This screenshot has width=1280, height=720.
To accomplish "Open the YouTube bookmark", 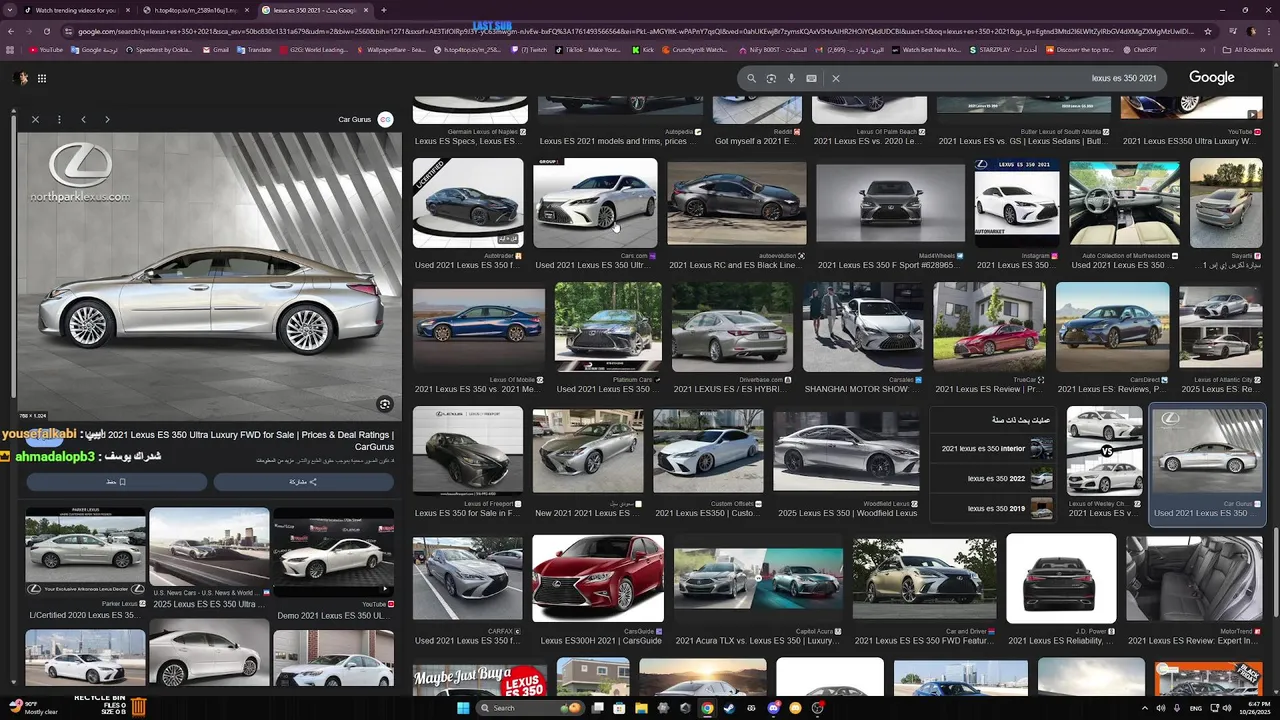I will tap(46, 50).
